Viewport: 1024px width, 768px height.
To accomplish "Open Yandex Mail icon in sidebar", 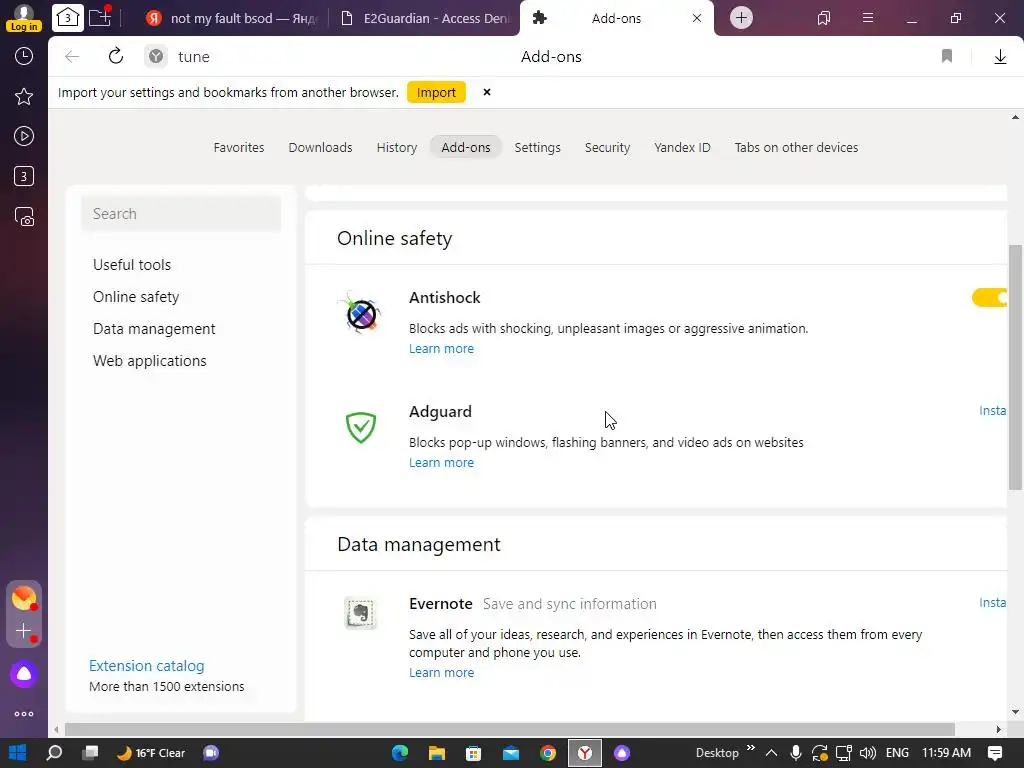I will click(24, 598).
